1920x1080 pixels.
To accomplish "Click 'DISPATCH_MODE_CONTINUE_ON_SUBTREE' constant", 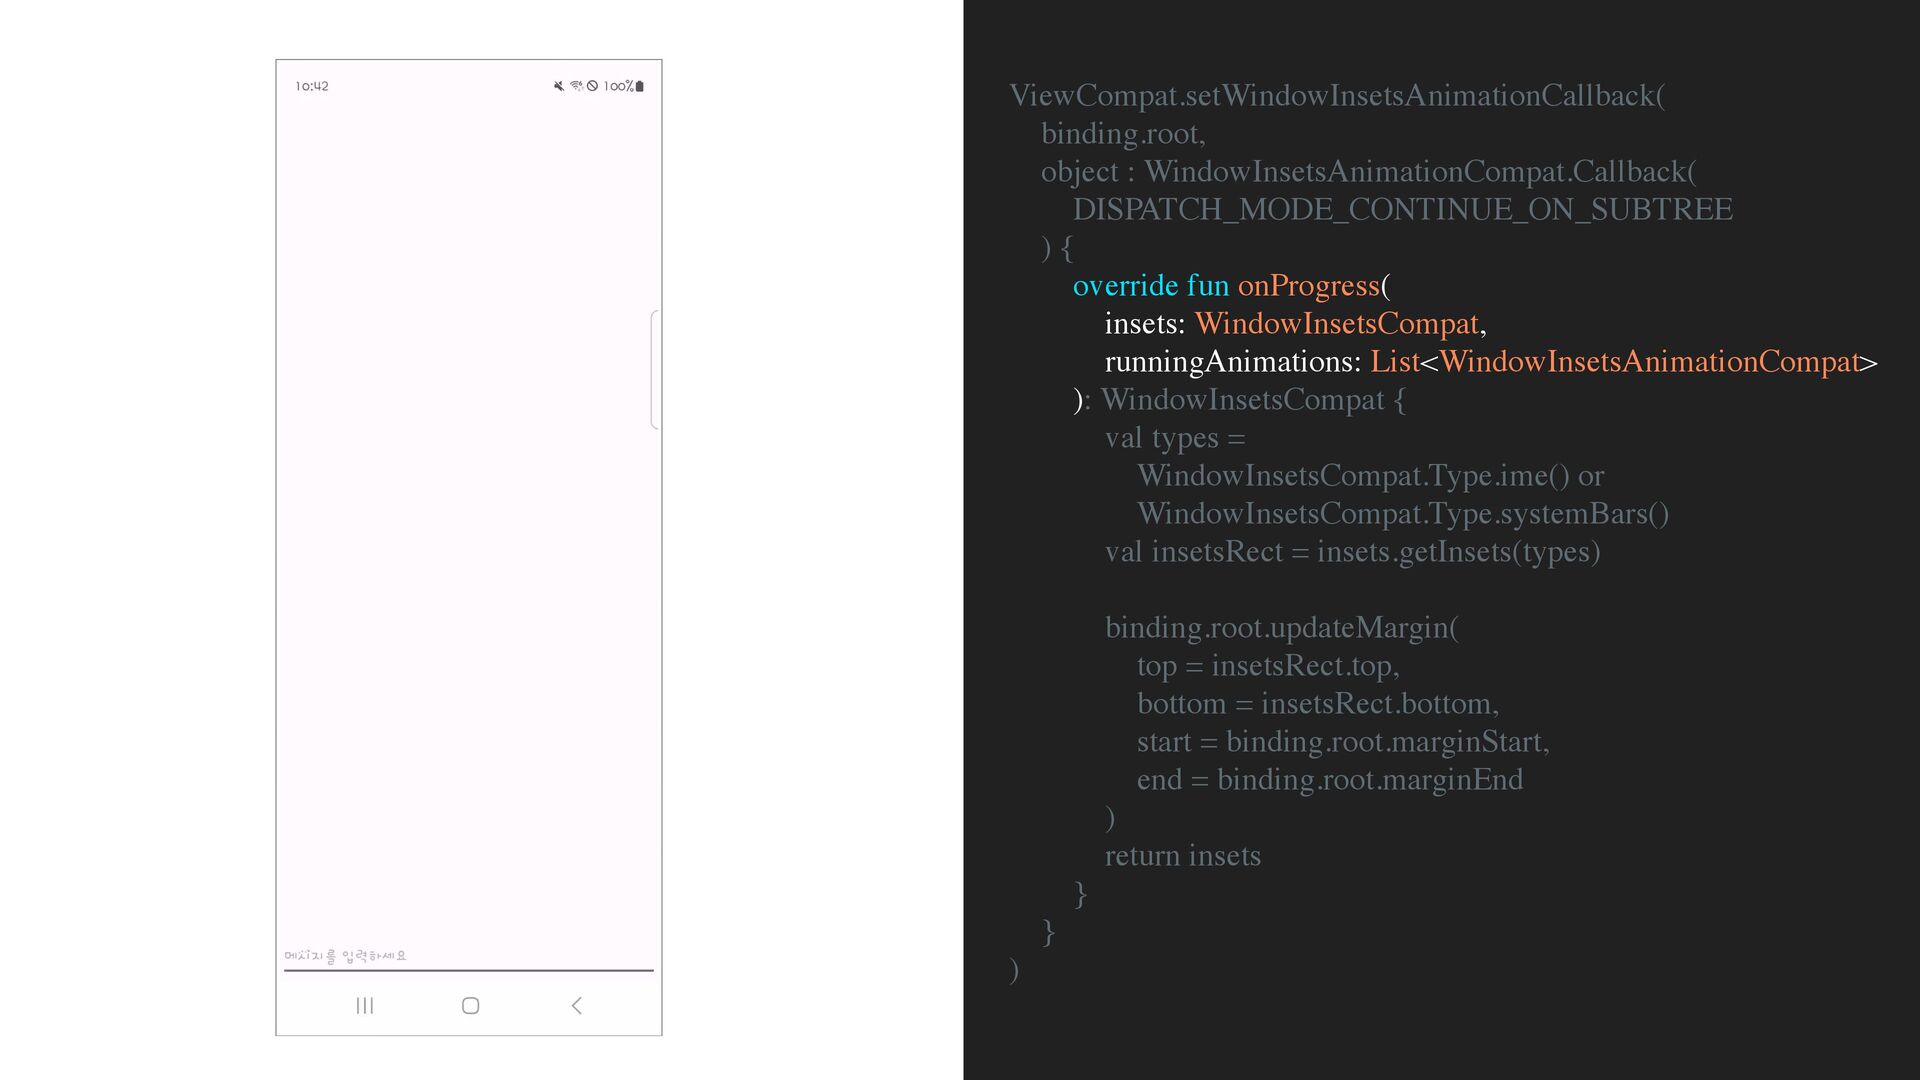I will click(1403, 210).
